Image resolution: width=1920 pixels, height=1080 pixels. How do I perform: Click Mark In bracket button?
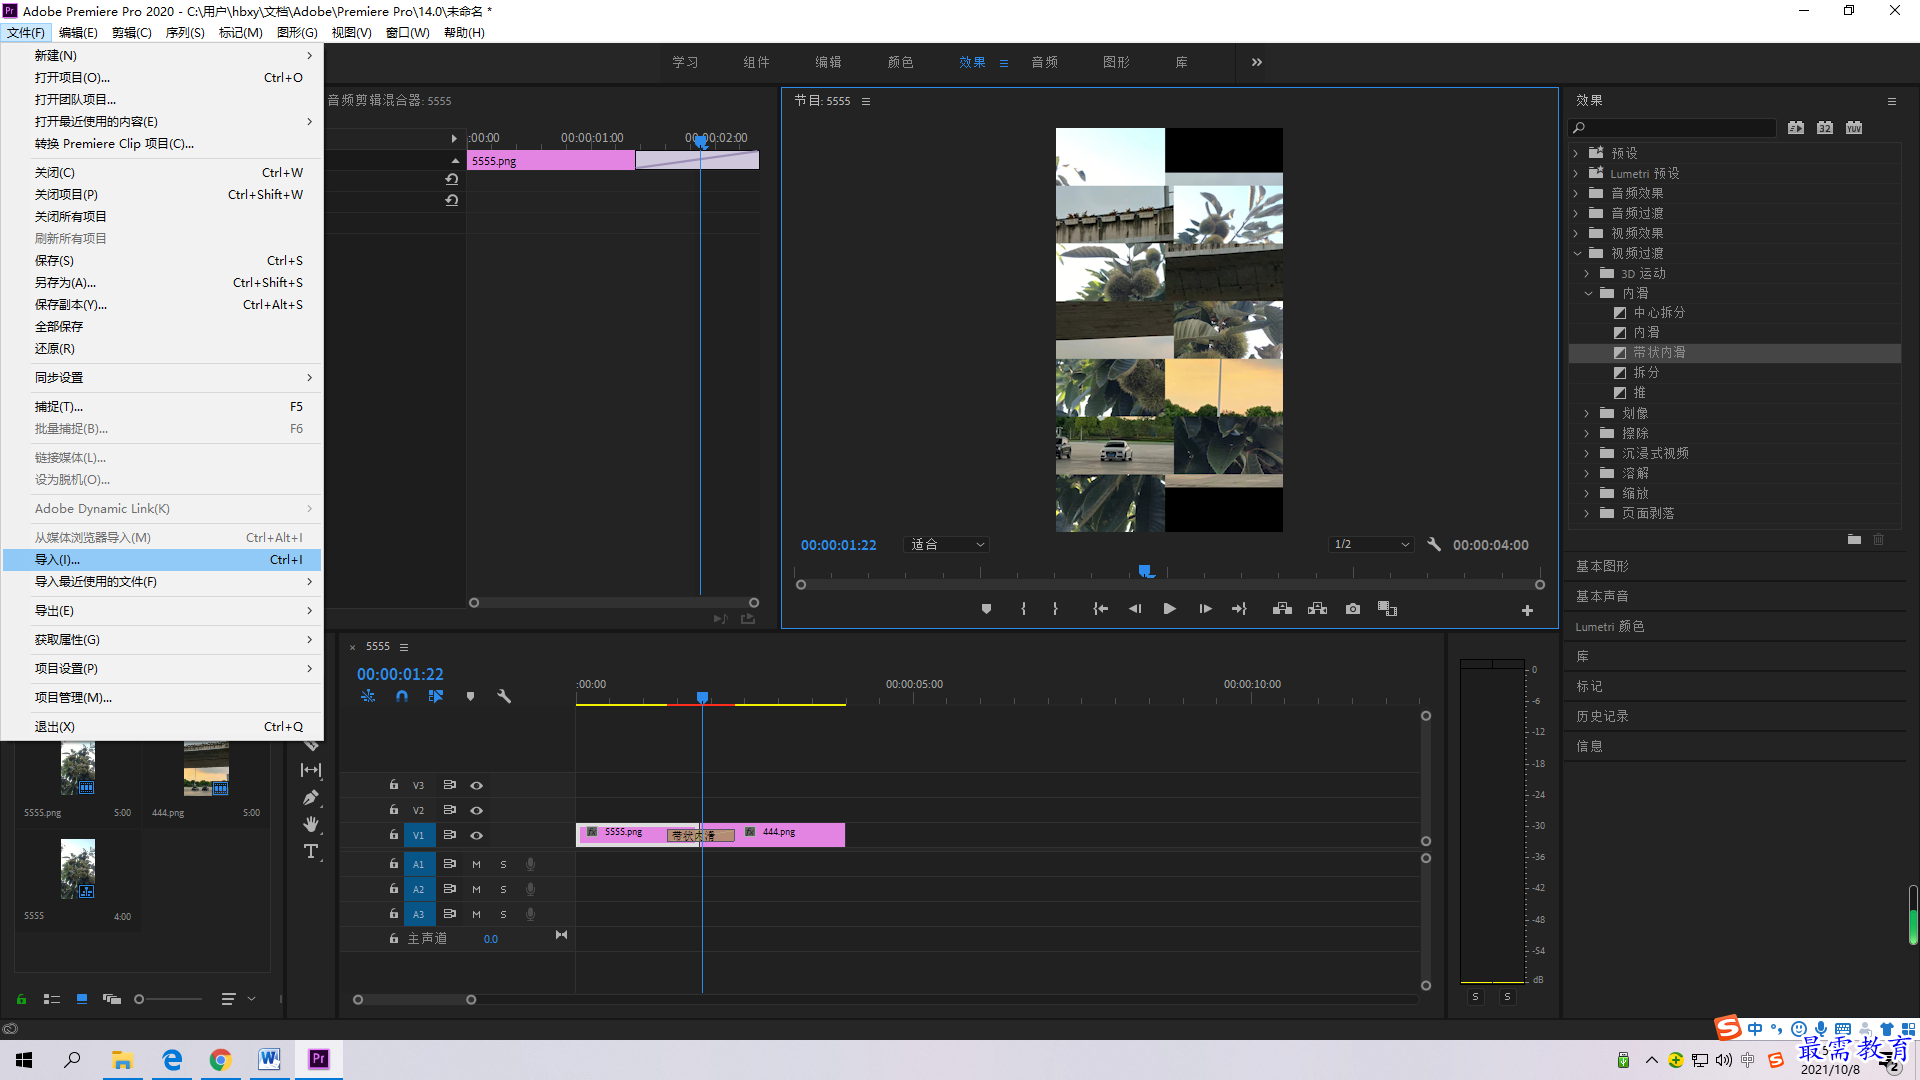(1023, 609)
